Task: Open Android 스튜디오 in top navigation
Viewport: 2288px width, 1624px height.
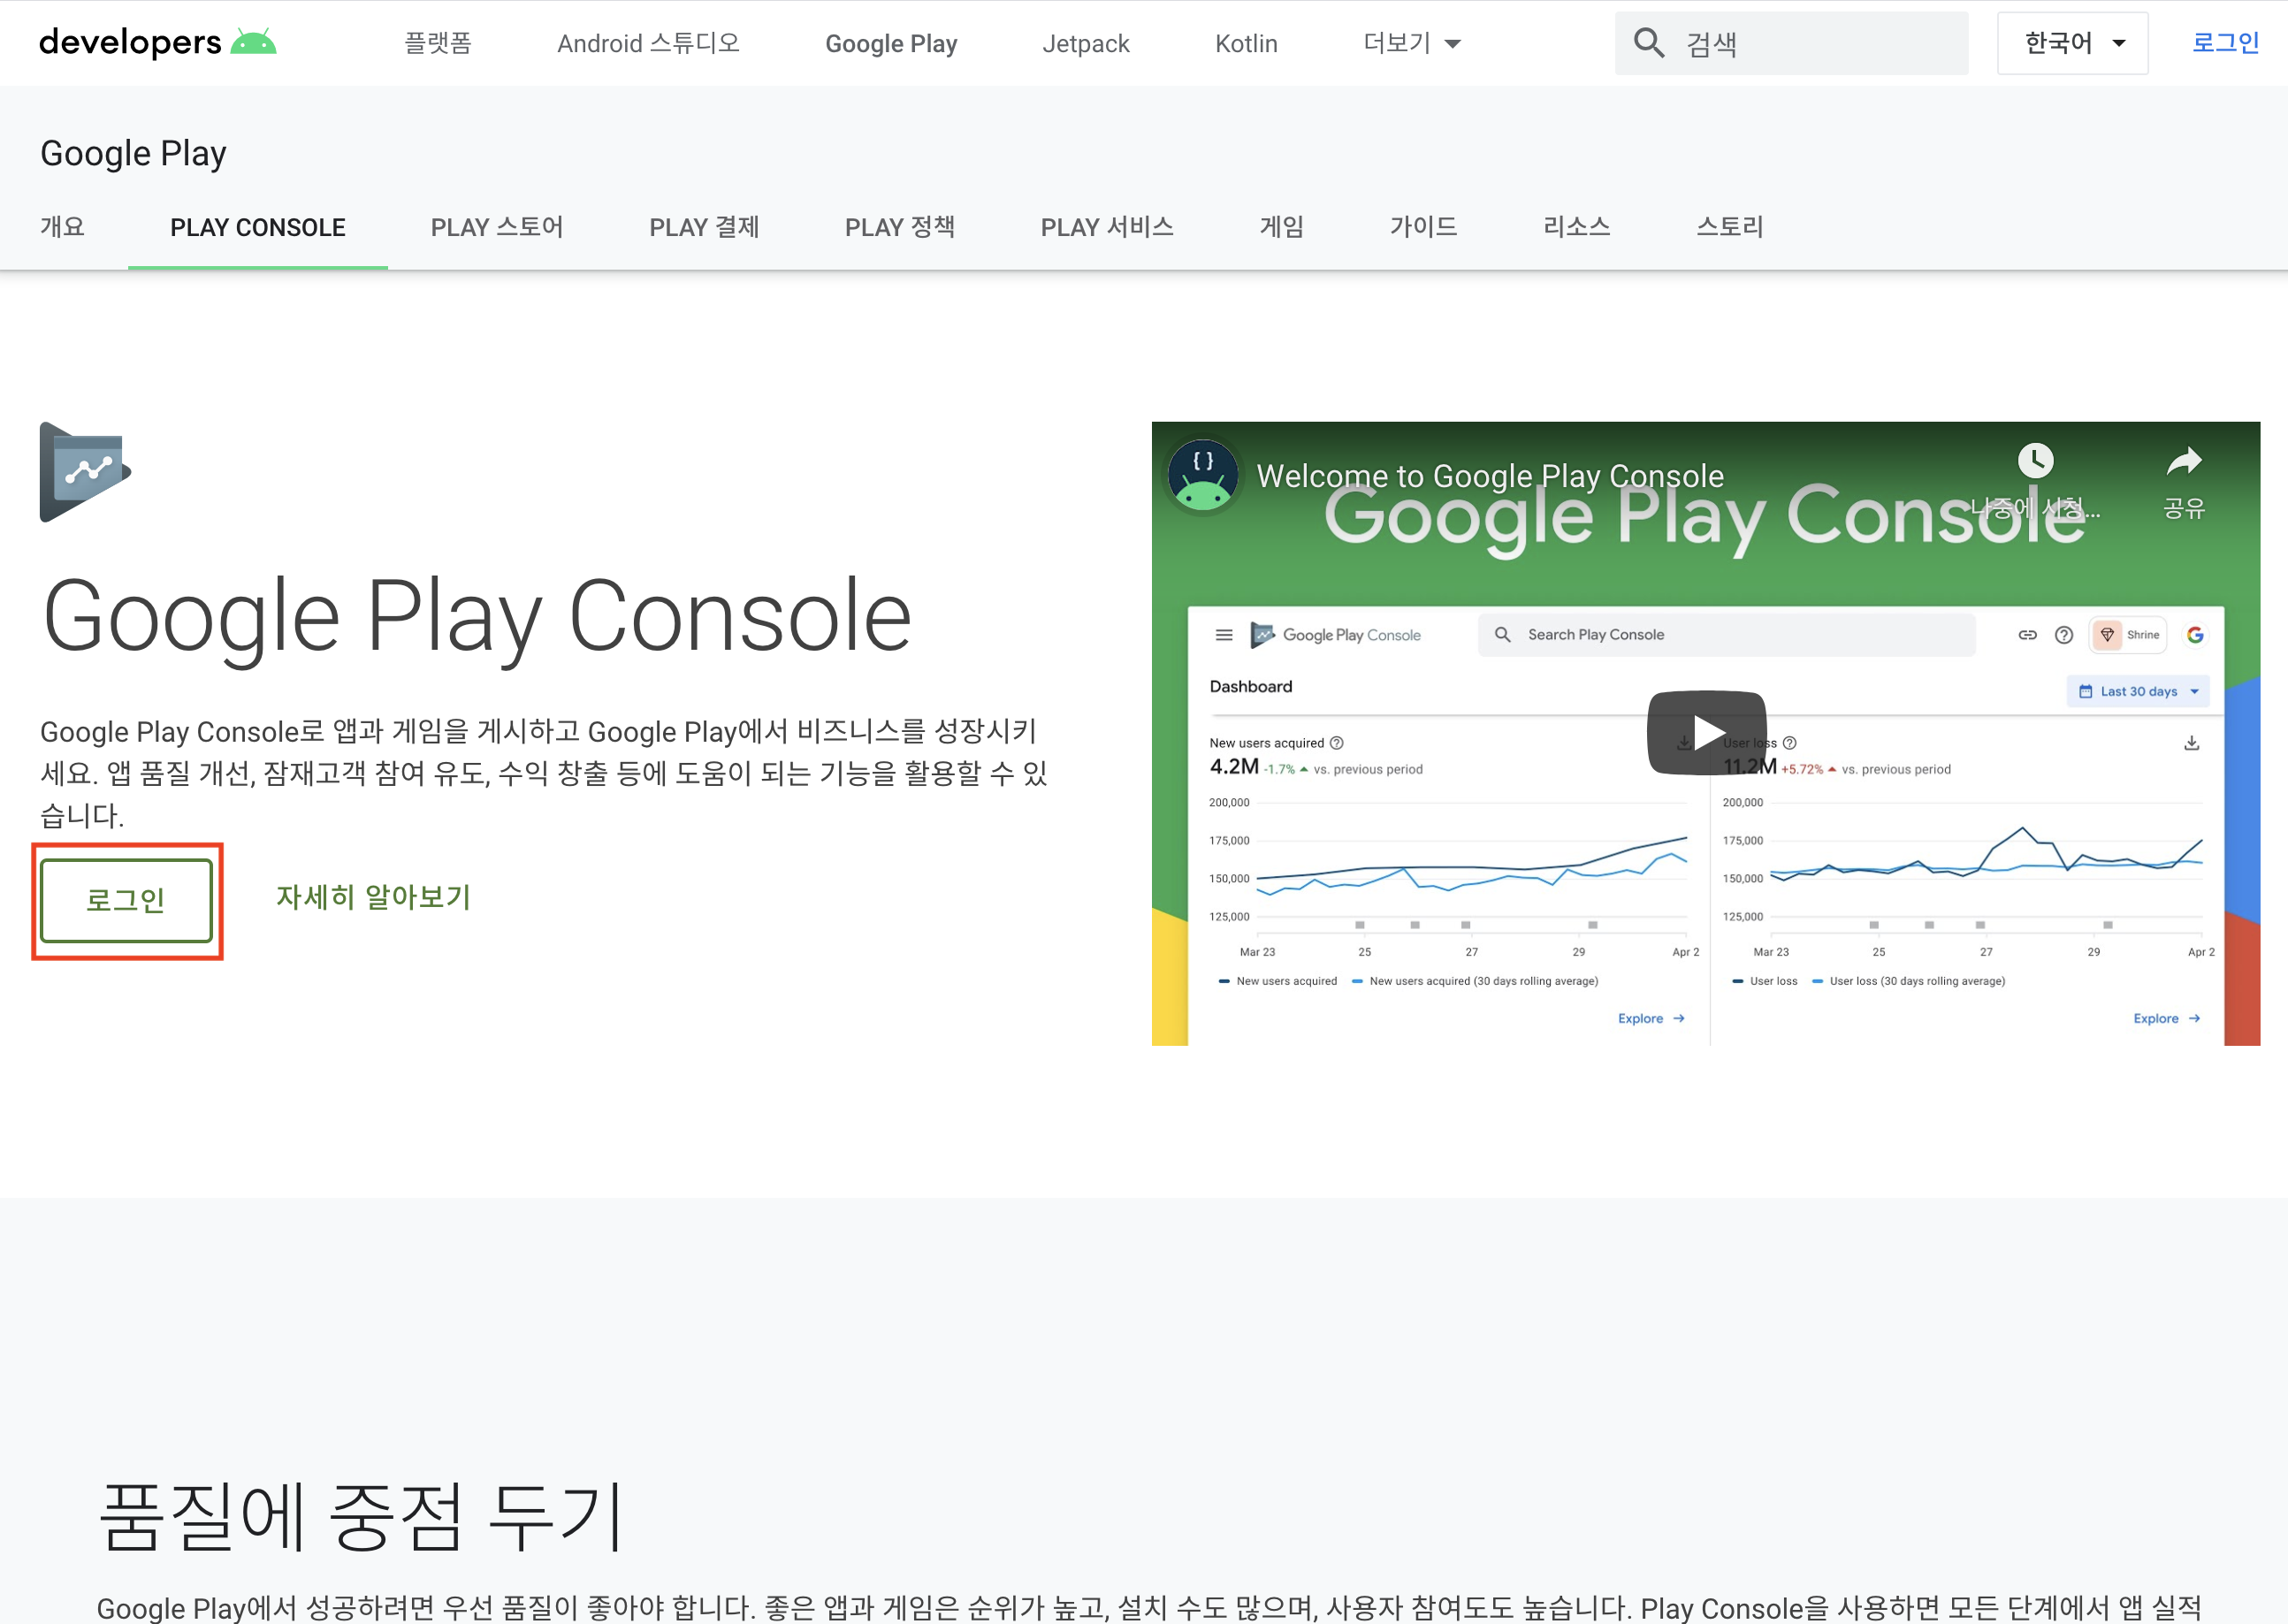Action: point(648,43)
